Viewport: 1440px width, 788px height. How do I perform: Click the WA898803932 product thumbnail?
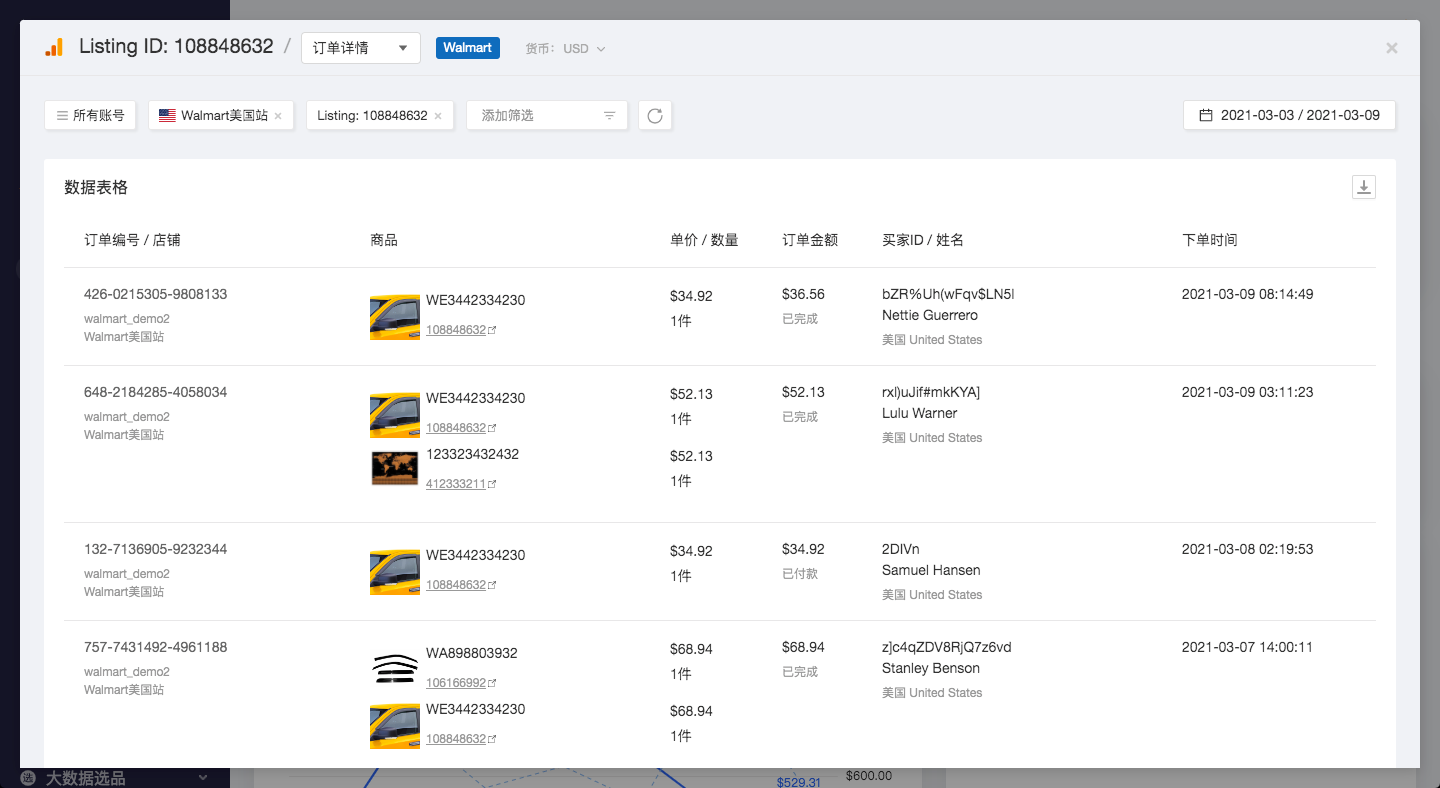(x=394, y=668)
